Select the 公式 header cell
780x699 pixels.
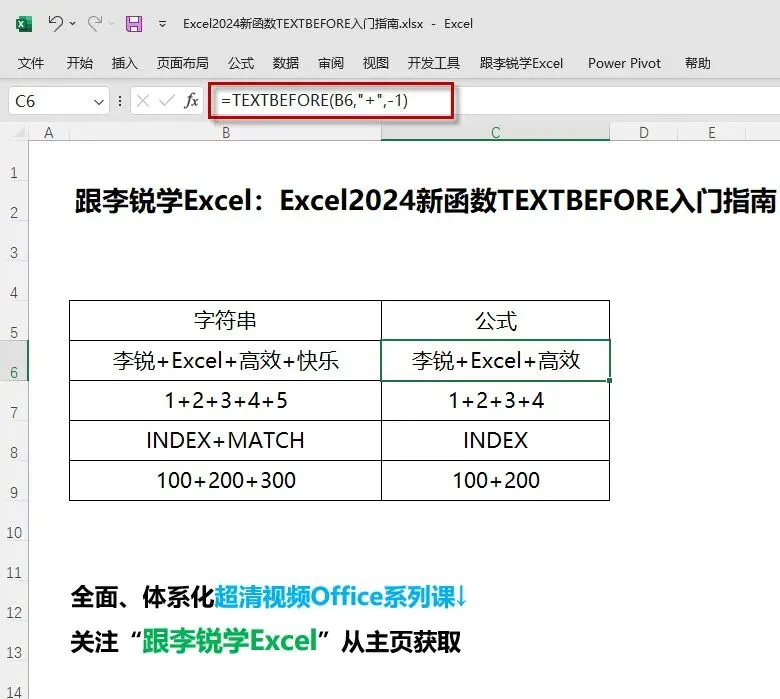coord(495,320)
